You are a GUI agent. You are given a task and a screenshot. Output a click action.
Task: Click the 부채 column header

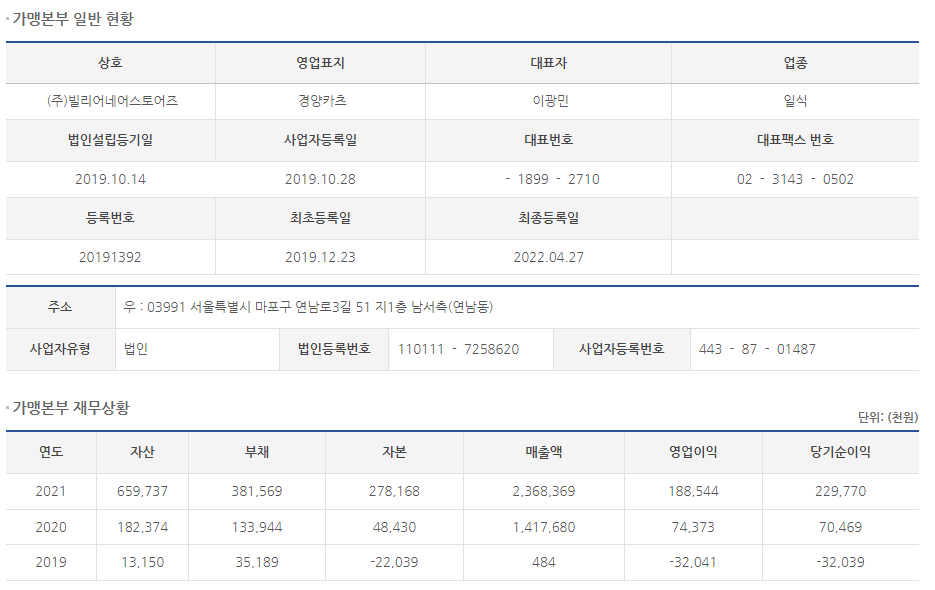point(257,452)
